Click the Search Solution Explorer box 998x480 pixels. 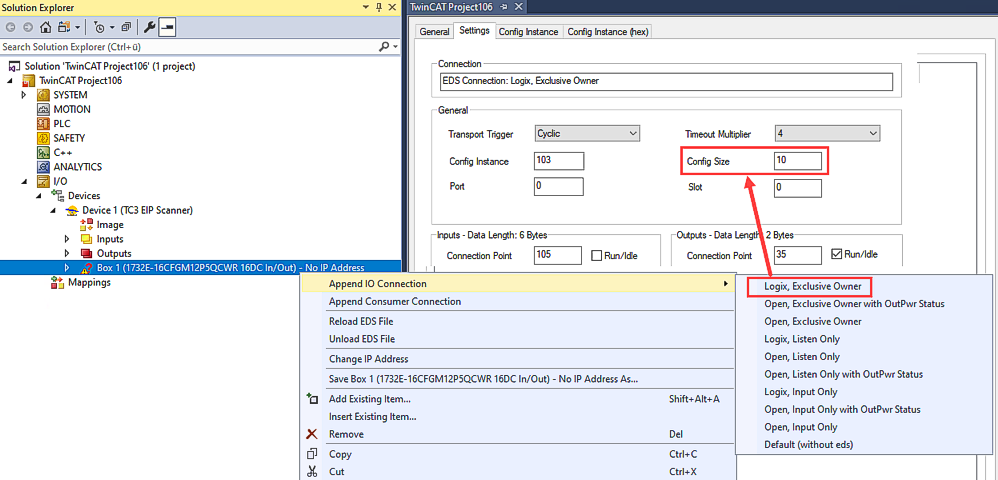click(189, 47)
